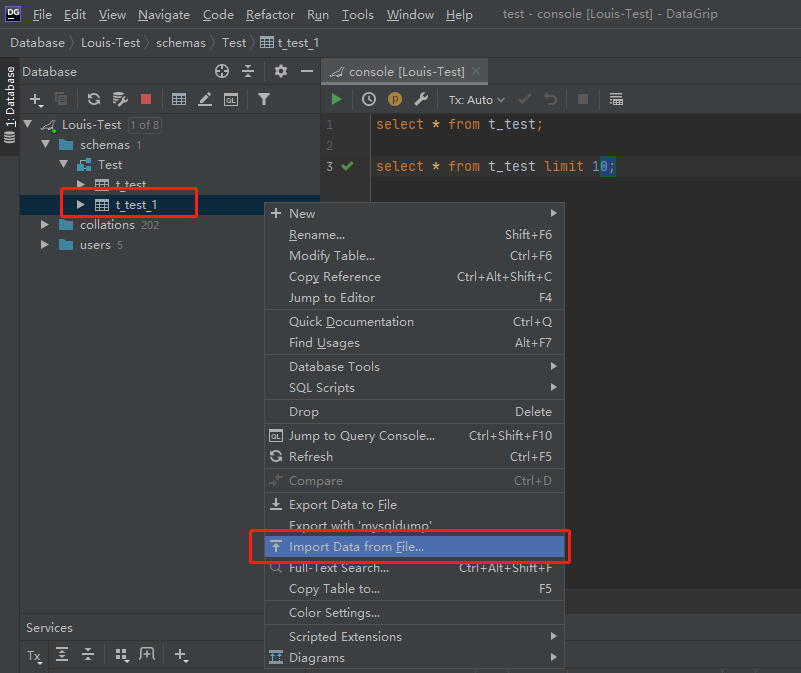Click editor line 1 select statement
The image size is (801, 673).
[x=459, y=125]
